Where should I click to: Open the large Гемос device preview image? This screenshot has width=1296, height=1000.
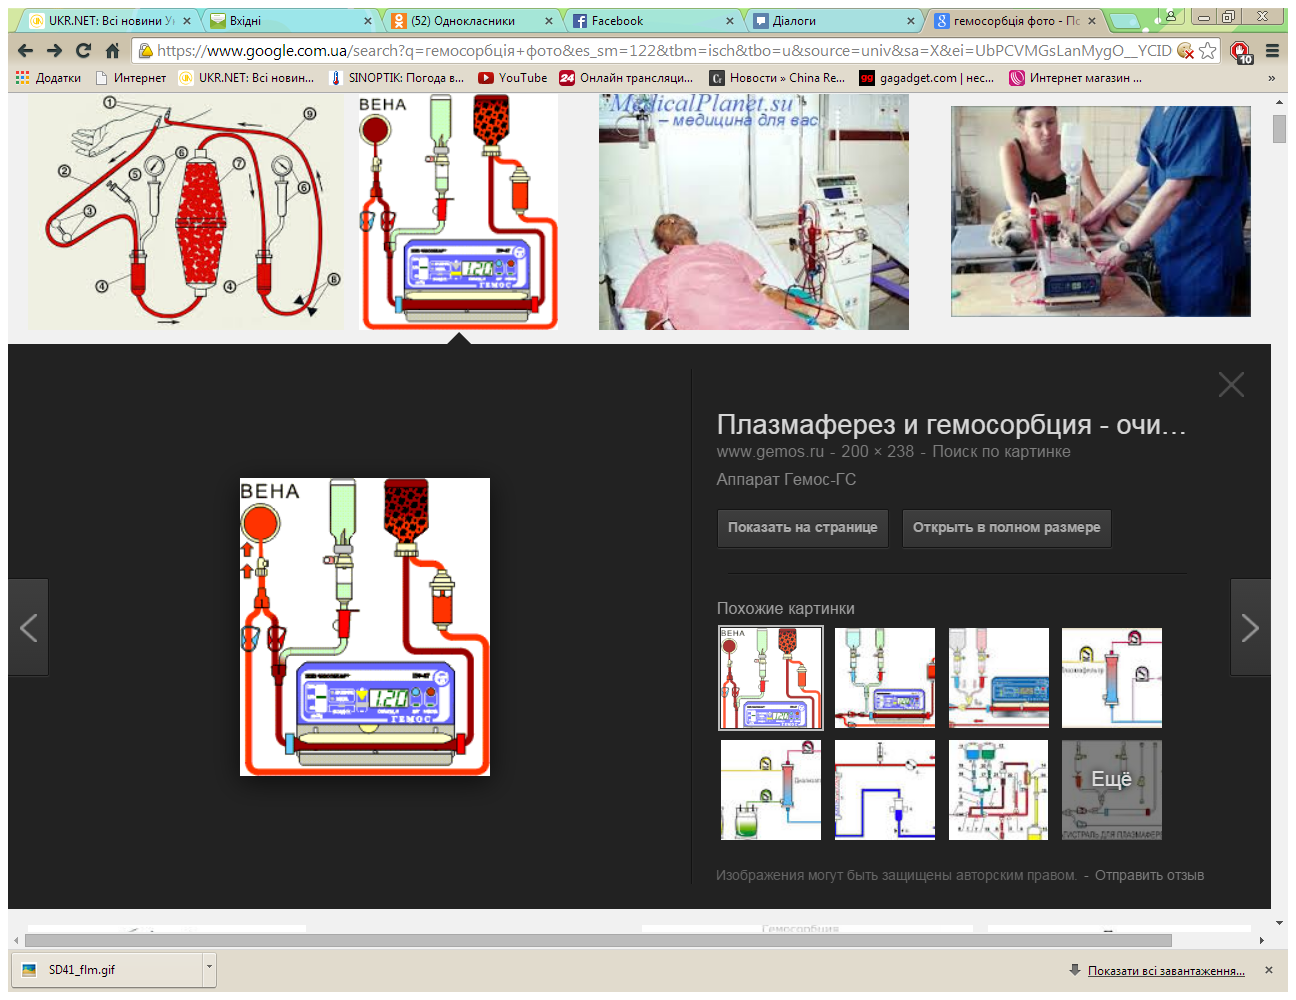pos(365,627)
